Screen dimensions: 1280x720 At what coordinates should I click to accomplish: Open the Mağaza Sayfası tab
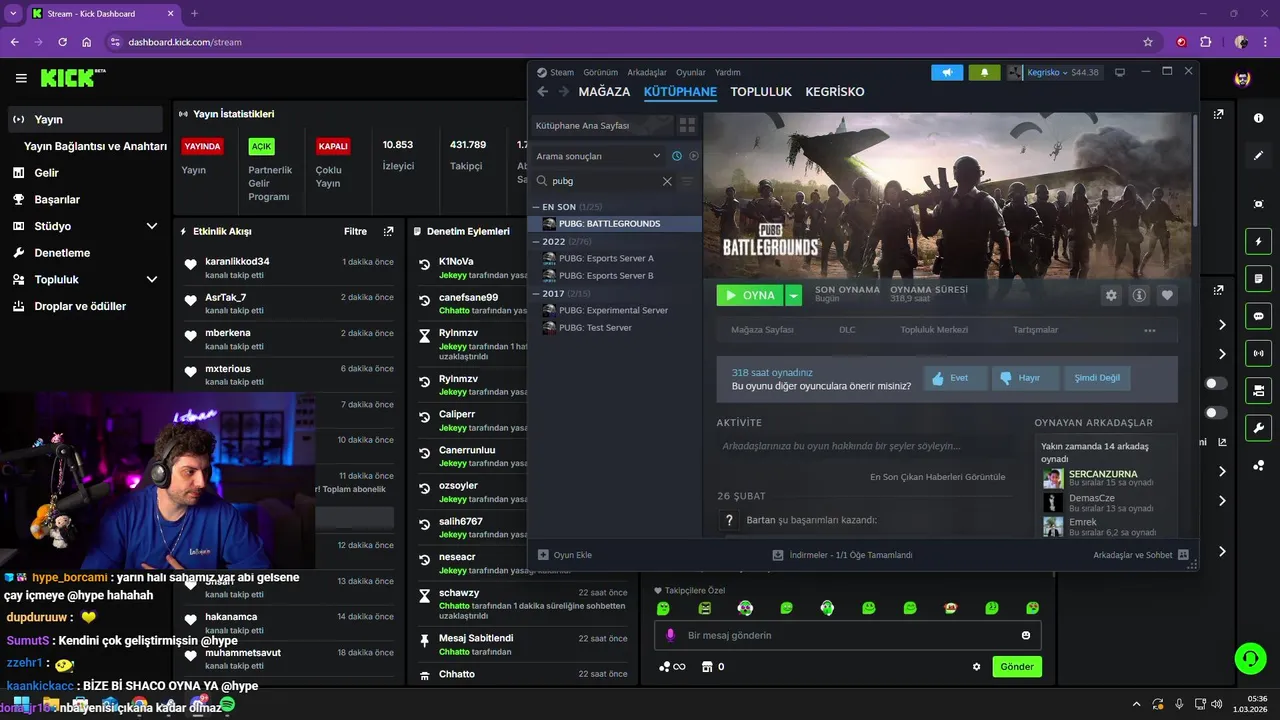[x=762, y=330]
